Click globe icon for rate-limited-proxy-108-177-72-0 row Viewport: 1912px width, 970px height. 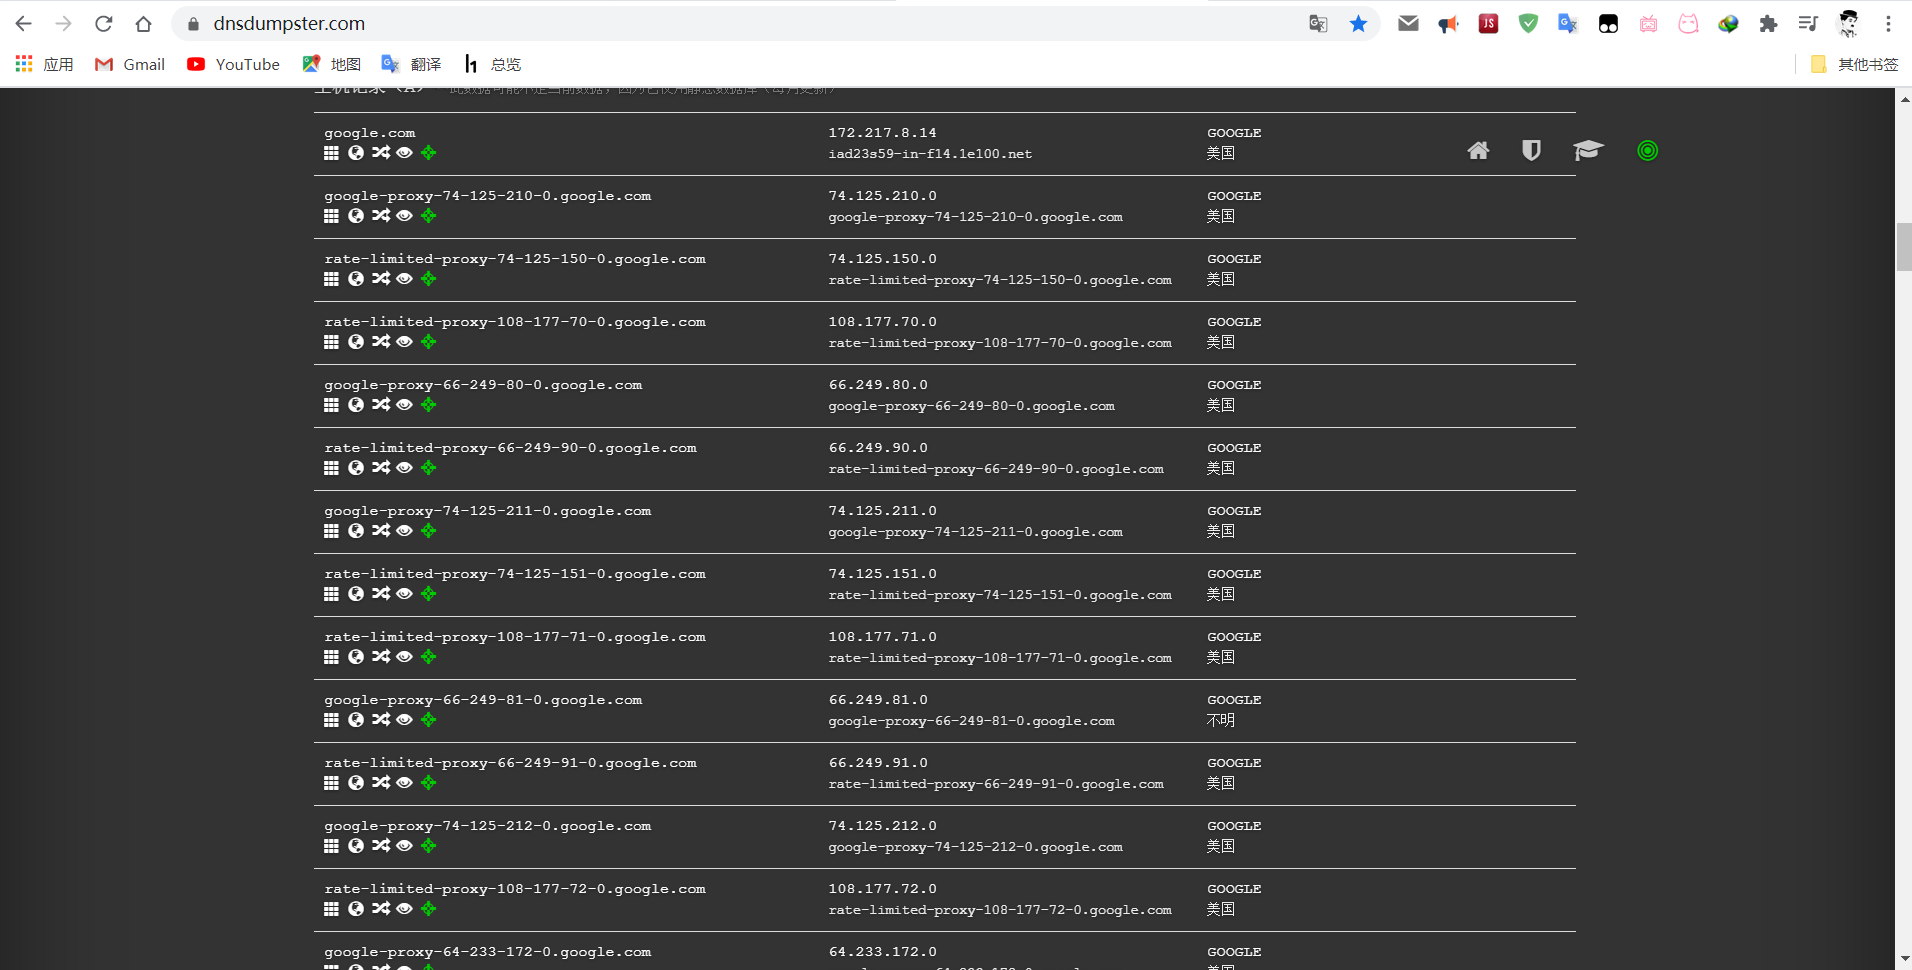(356, 909)
